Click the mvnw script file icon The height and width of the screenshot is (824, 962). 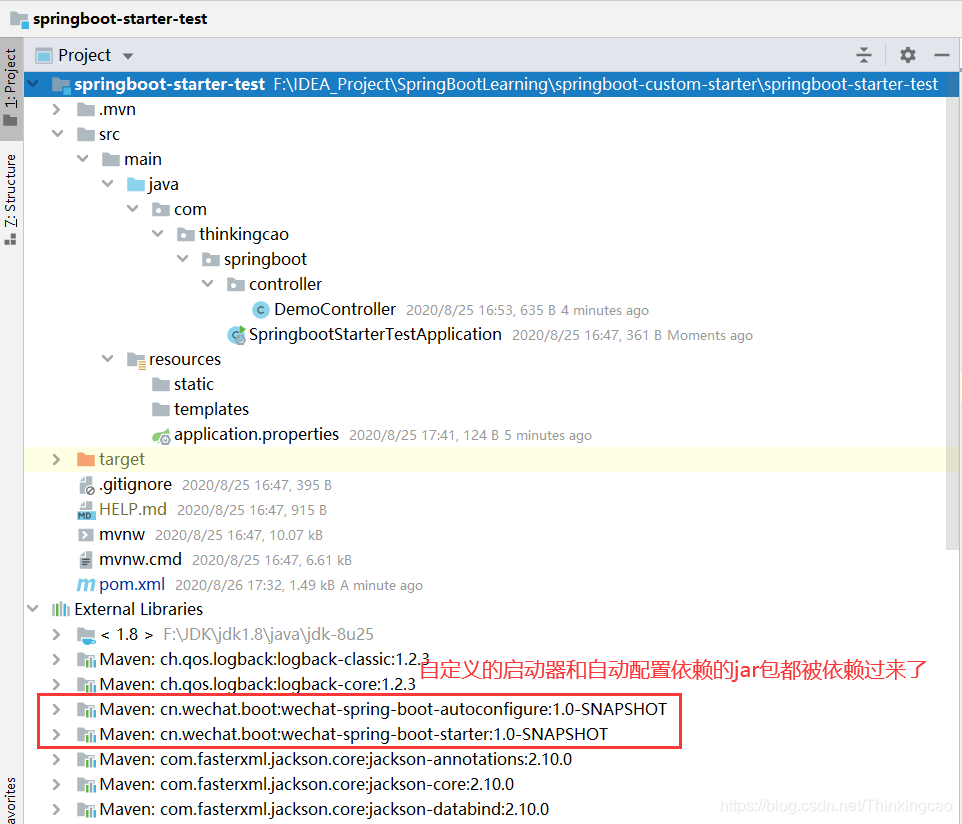(86, 535)
